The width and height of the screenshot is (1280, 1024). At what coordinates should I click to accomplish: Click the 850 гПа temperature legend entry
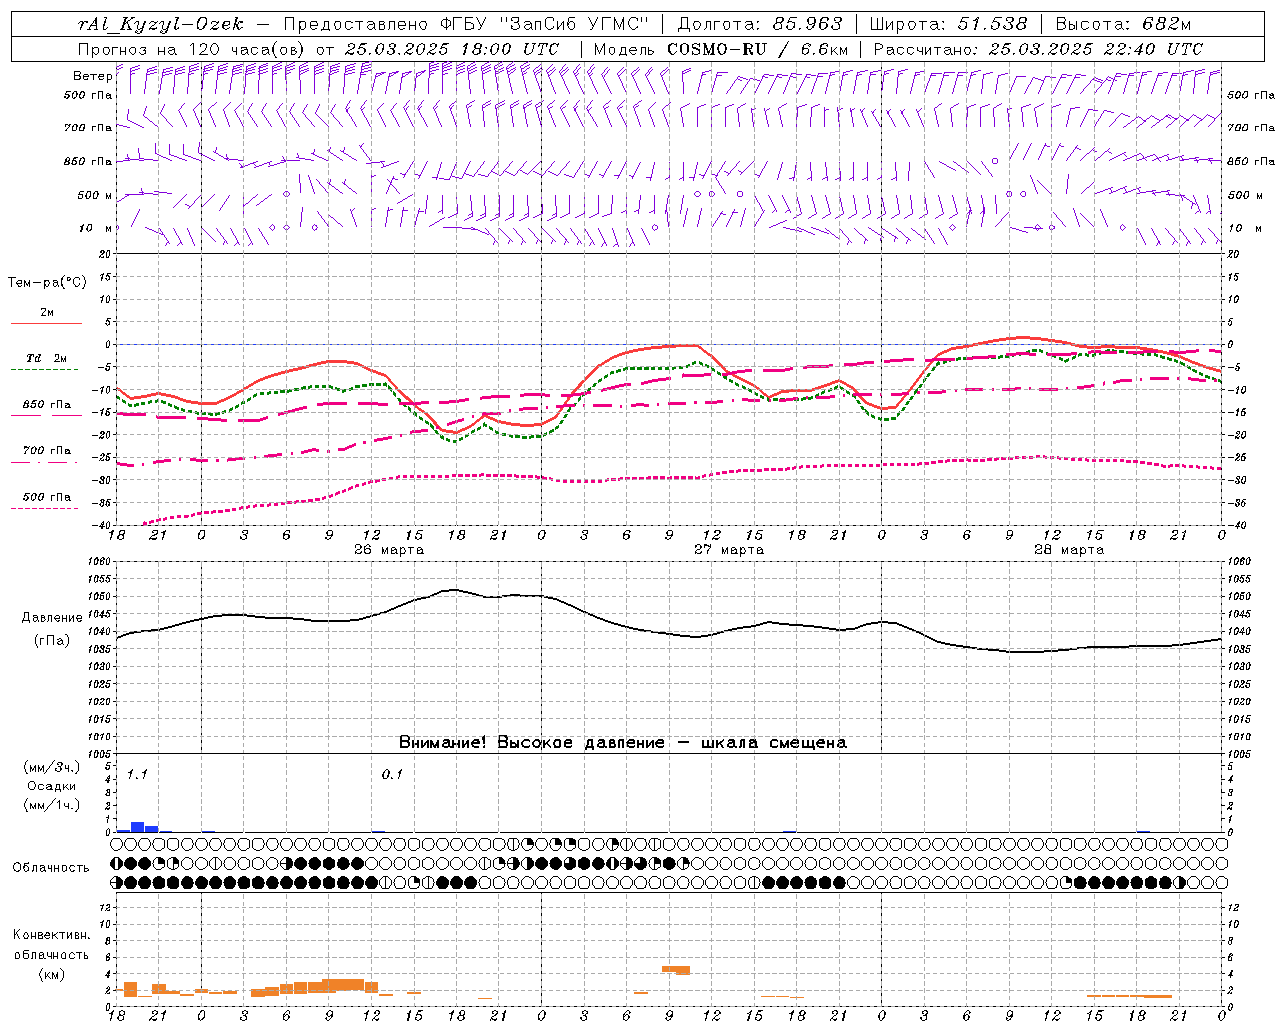click(x=47, y=405)
